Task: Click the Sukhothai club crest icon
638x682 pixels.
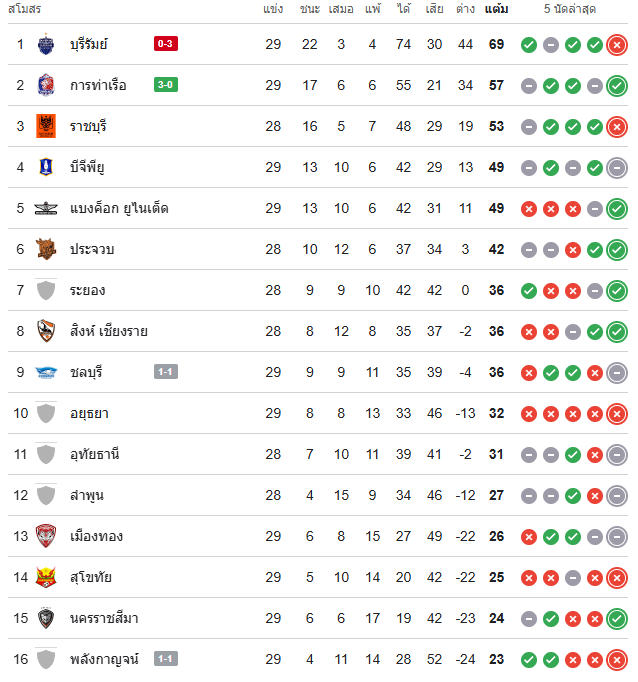Action: 46,577
